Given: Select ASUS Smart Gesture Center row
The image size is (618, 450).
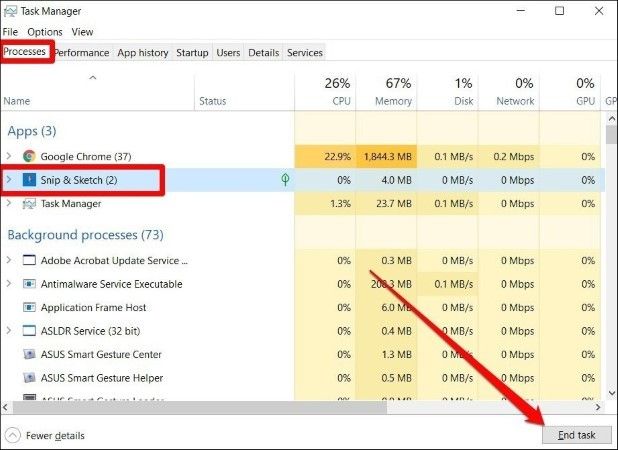Looking at the screenshot, I should 303,354.
